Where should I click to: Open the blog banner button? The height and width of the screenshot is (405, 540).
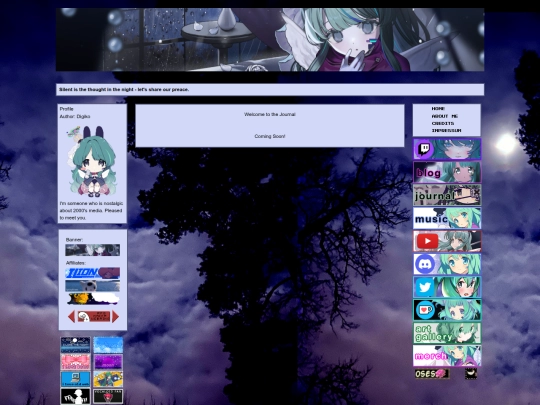tap(447, 172)
